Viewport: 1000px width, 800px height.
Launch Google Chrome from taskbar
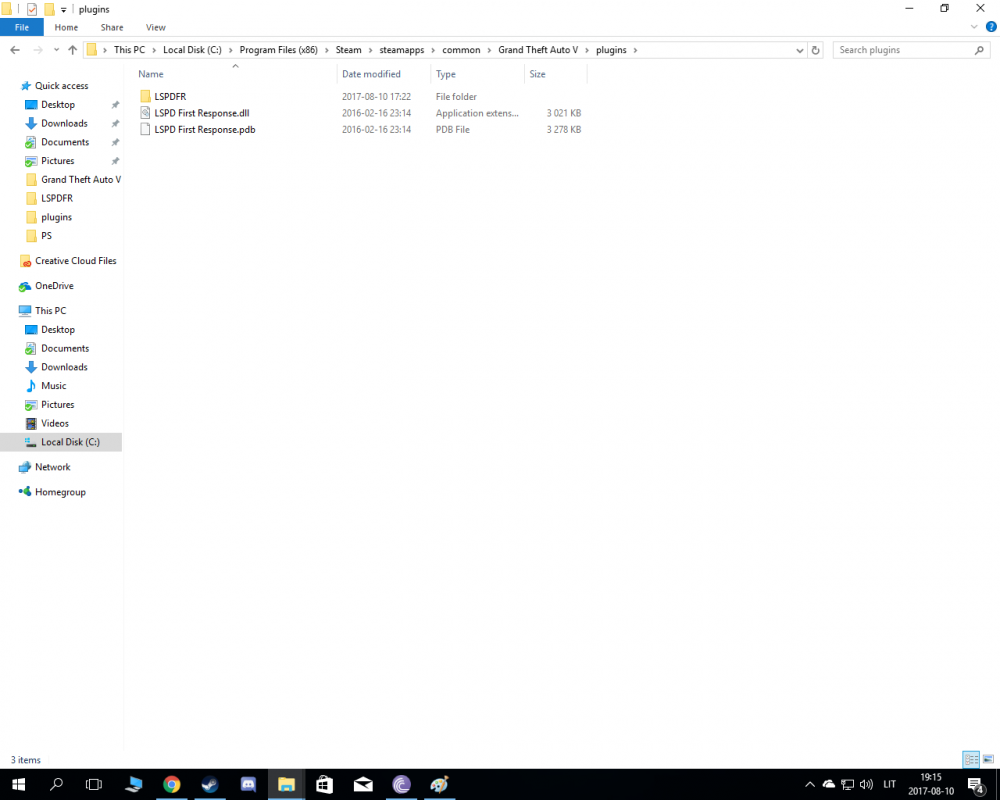click(x=172, y=784)
